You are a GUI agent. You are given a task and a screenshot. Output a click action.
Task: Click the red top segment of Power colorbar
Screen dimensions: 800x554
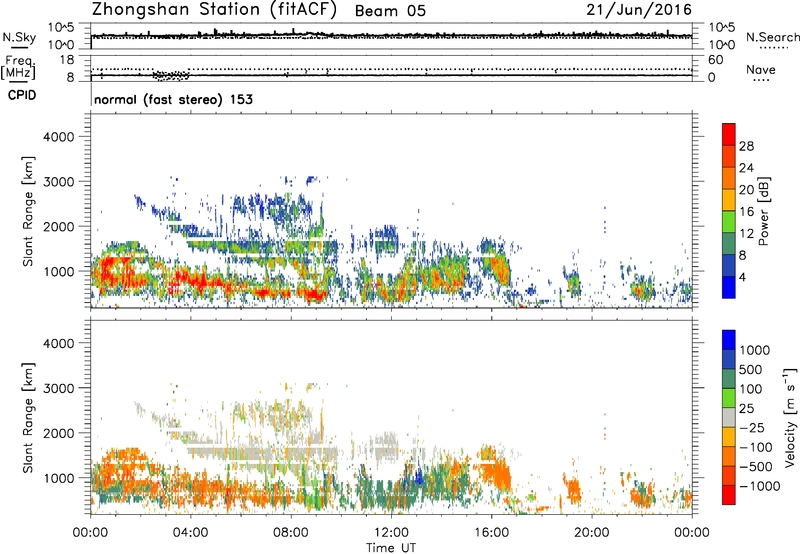[x=729, y=135]
